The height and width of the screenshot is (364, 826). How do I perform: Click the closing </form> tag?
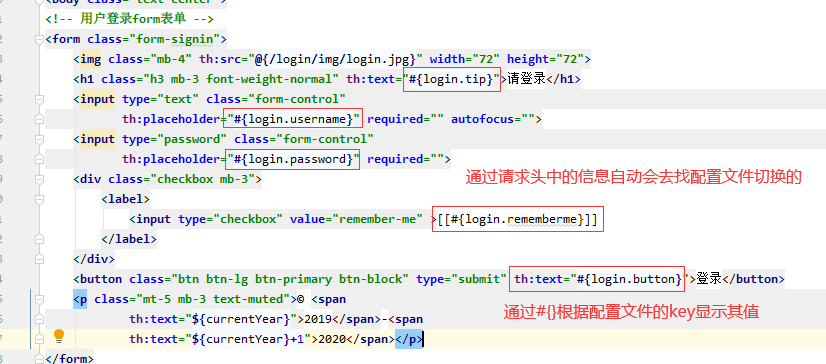click(70, 359)
